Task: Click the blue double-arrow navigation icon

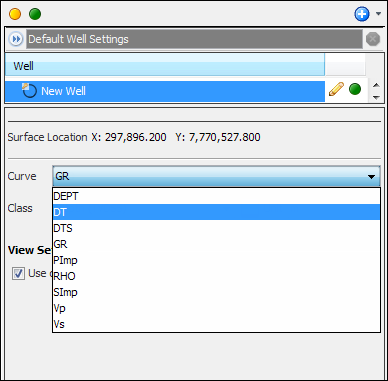Action: [15, 39]
